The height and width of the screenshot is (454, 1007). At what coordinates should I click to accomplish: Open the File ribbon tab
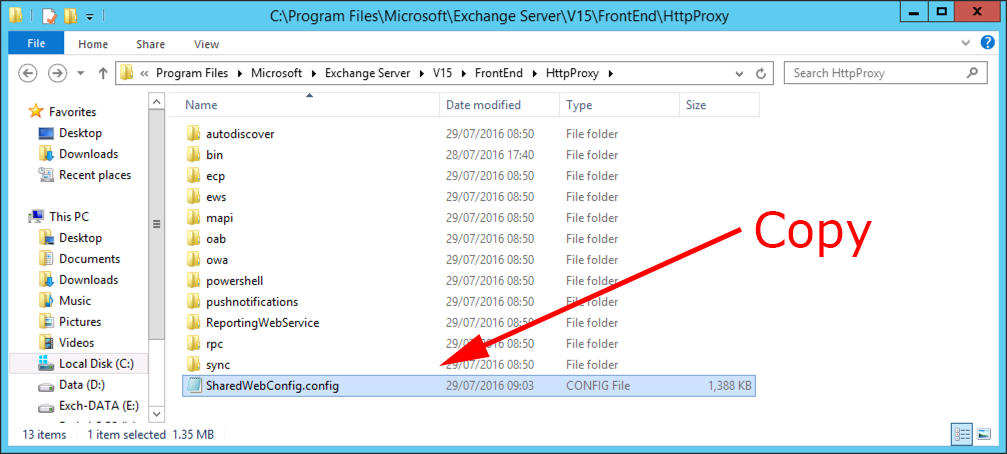36,44
